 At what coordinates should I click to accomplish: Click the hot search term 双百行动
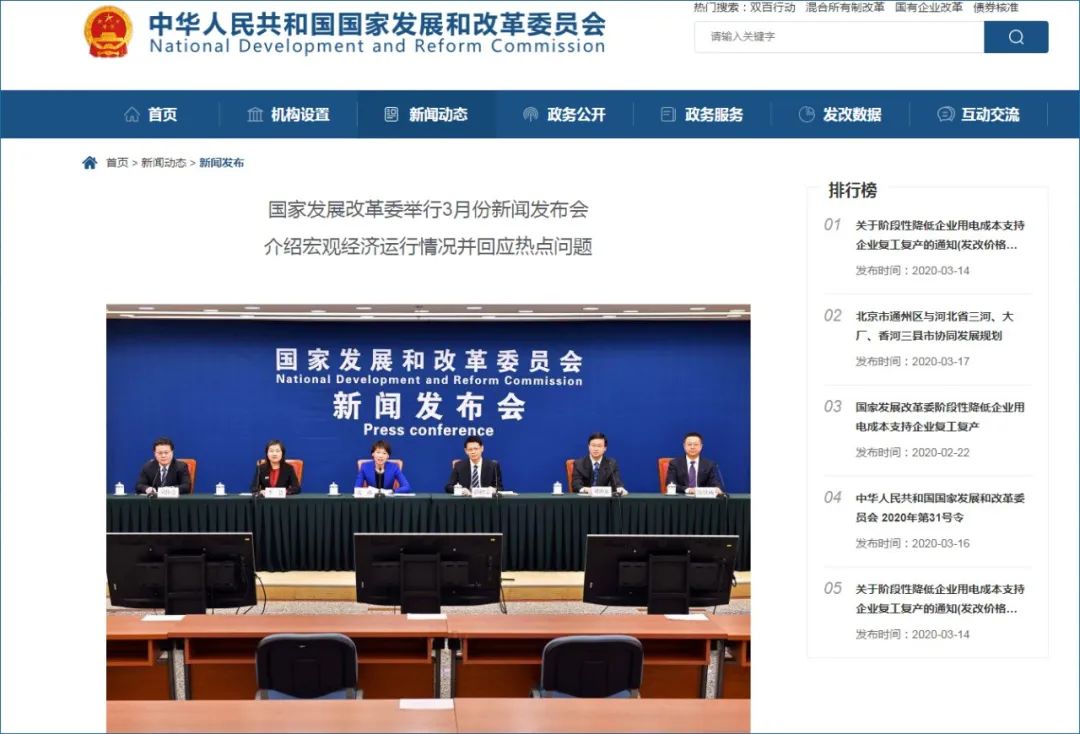tap(773, 8)
